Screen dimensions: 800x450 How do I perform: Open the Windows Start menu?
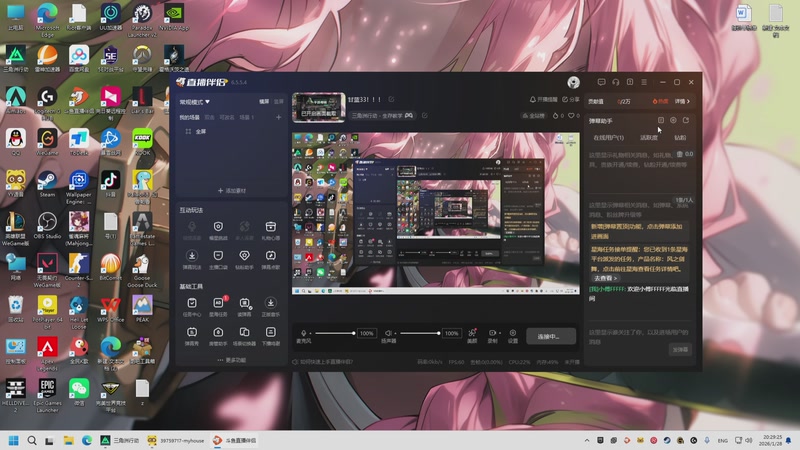14,440
